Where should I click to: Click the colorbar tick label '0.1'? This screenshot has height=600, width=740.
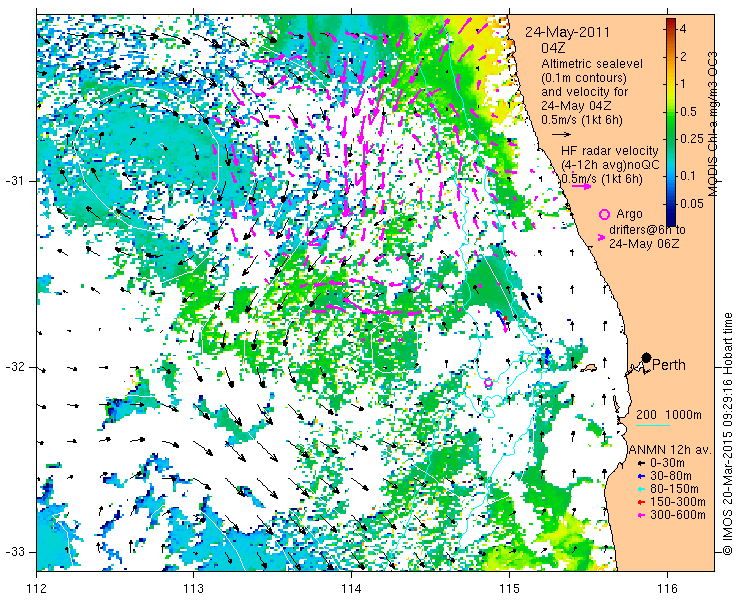click(688, 176)
